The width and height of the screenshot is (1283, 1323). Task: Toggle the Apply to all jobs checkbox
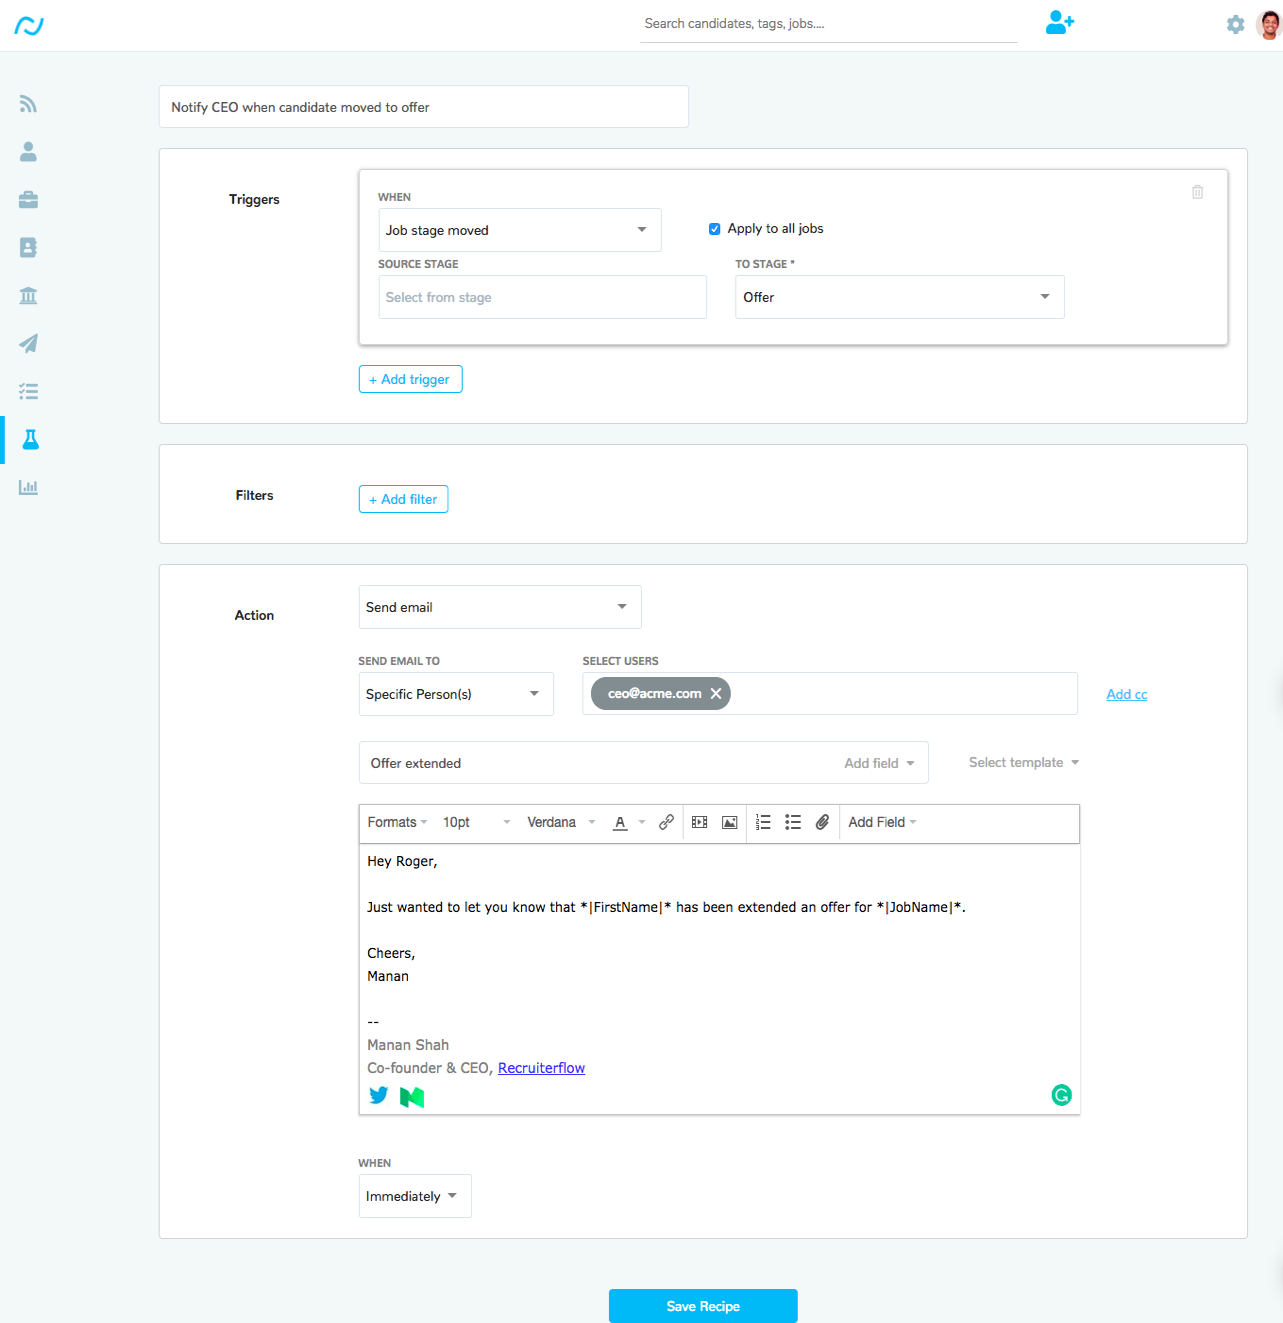tap(714, 229)
